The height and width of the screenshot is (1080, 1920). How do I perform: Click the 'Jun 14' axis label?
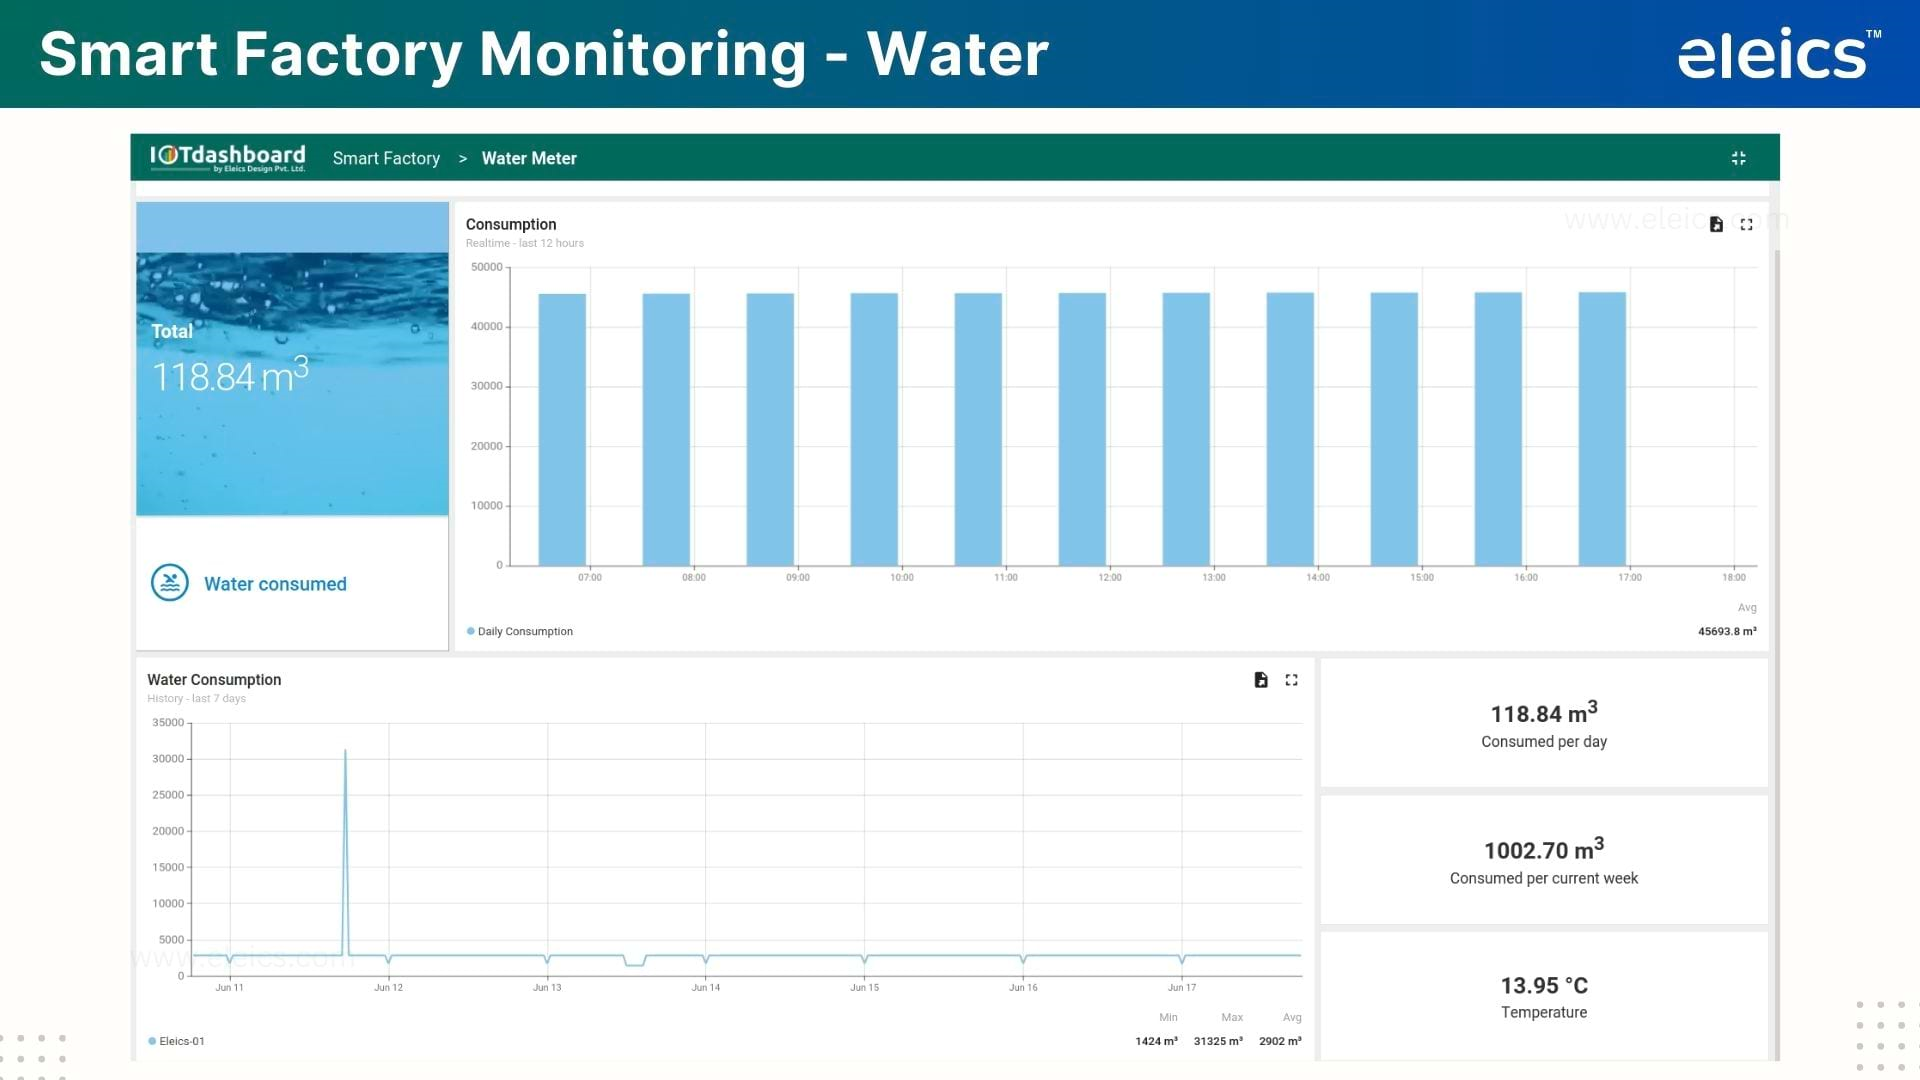pyautogui.click(x=706, y=987)
